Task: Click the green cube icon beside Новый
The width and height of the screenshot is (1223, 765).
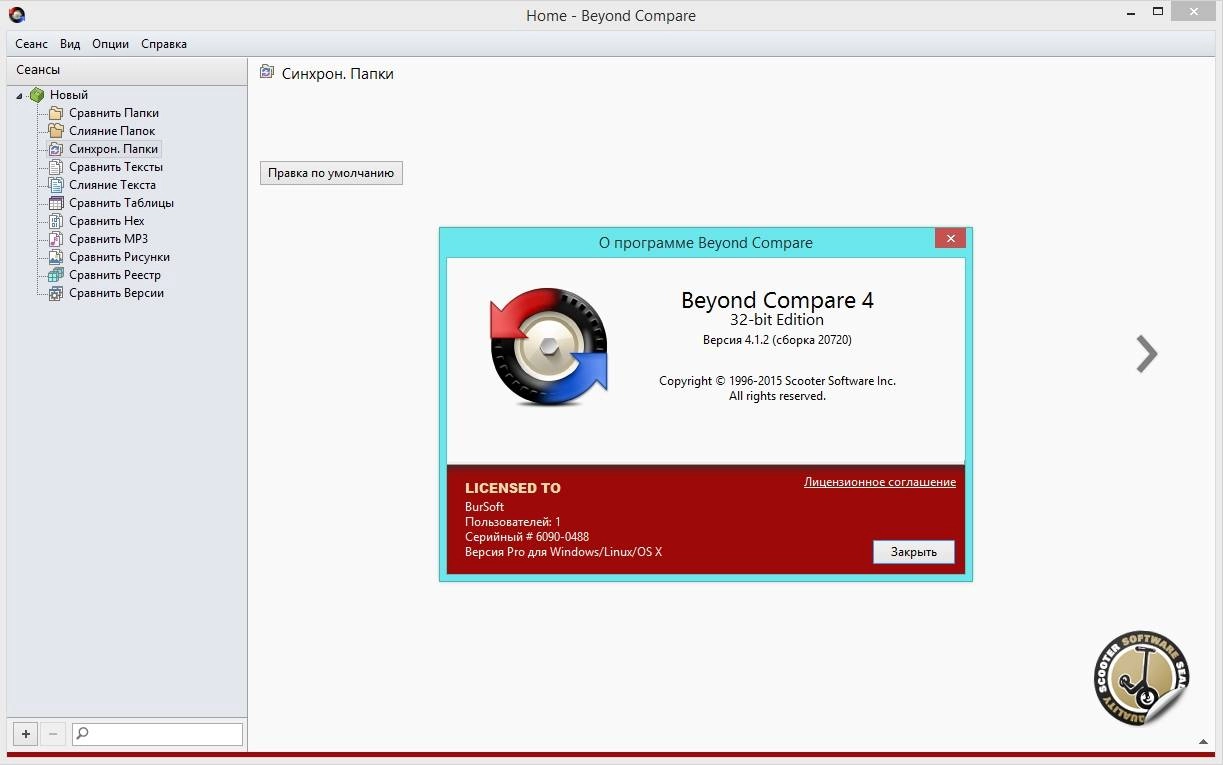Action: pos(37,95)
